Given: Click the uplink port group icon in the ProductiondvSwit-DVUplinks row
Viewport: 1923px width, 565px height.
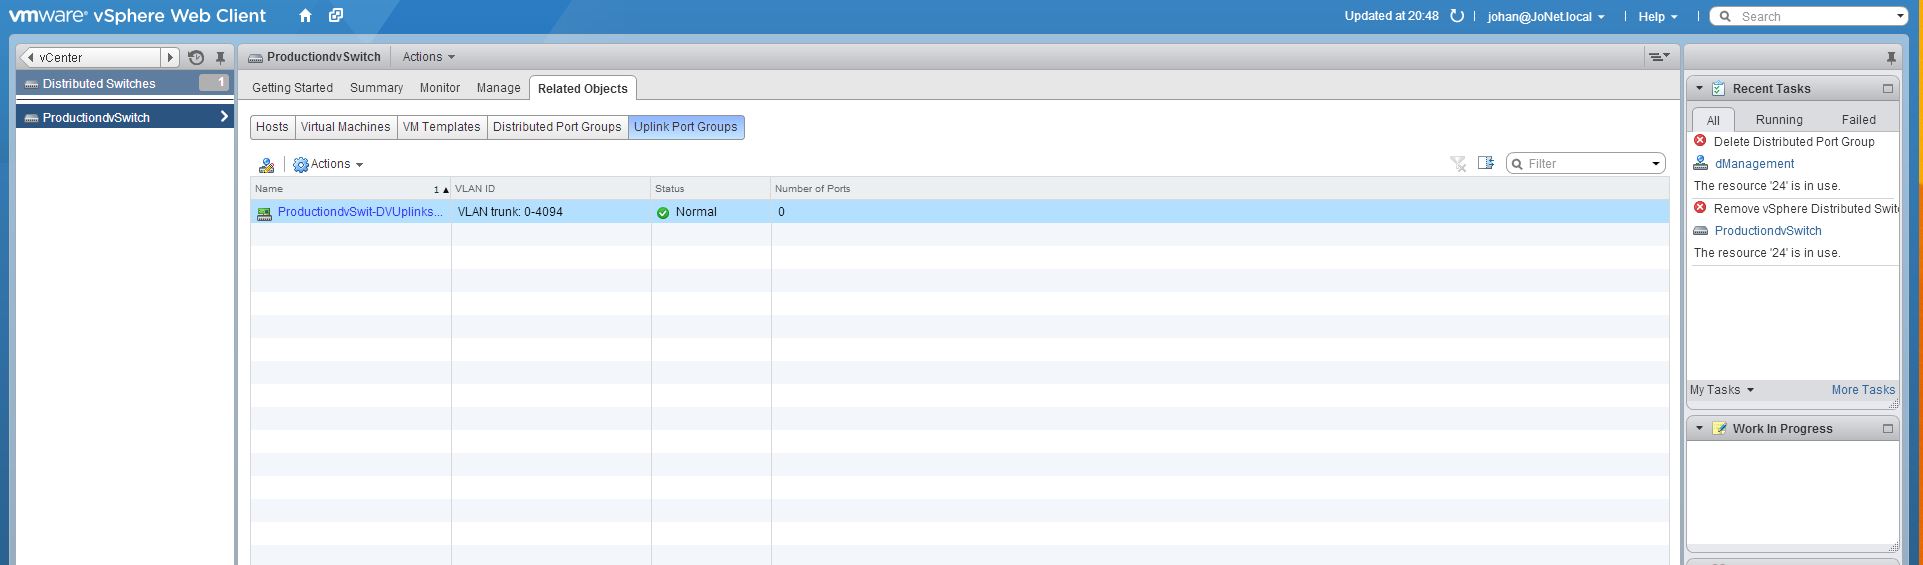Looking at the screenshot, I should [264, 213].
